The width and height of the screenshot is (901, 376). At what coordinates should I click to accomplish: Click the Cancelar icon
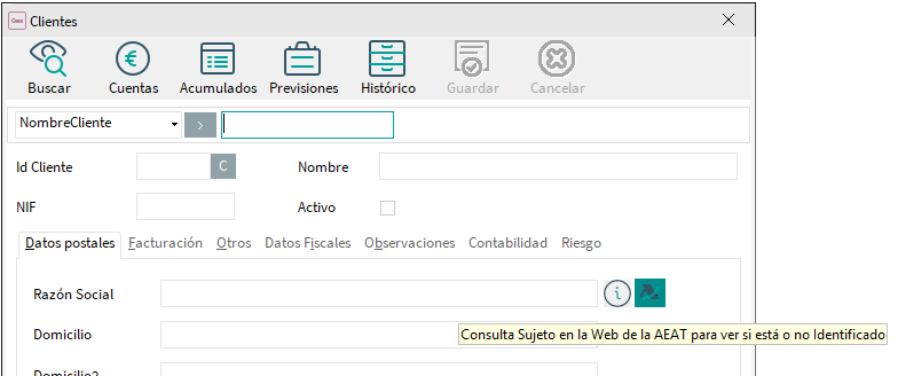[x=557, y=67]
